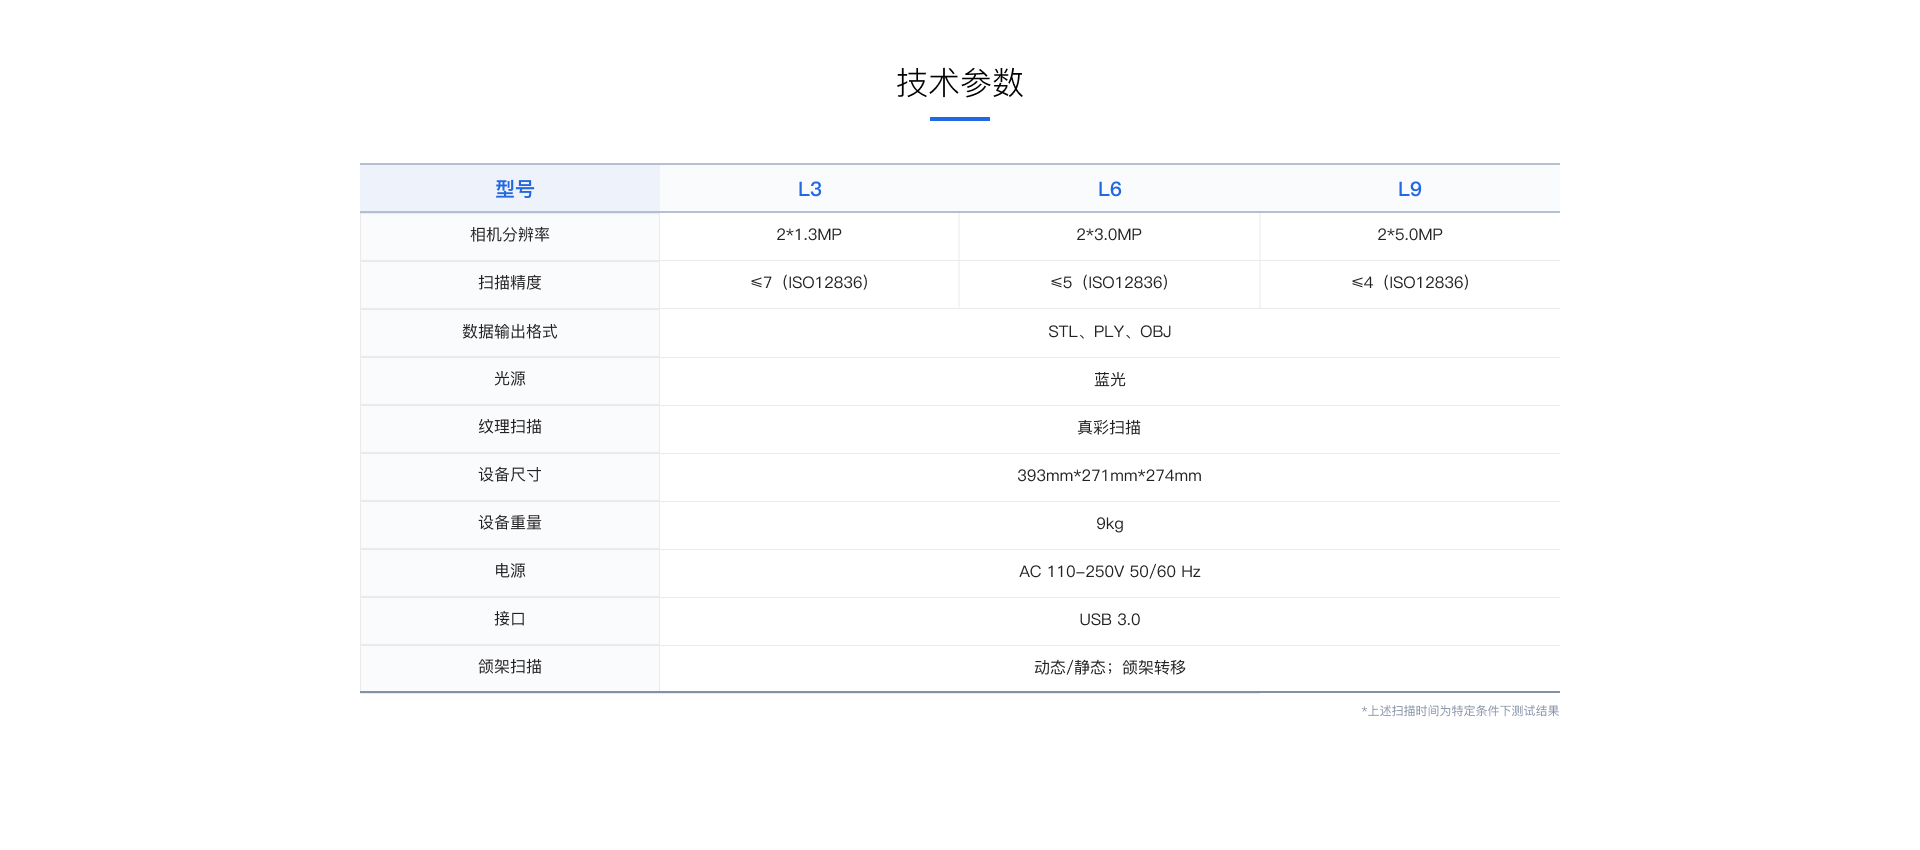Click the 2*1.3MP resolution cell
Screen dimensions: 1920x850
(809, 235)
